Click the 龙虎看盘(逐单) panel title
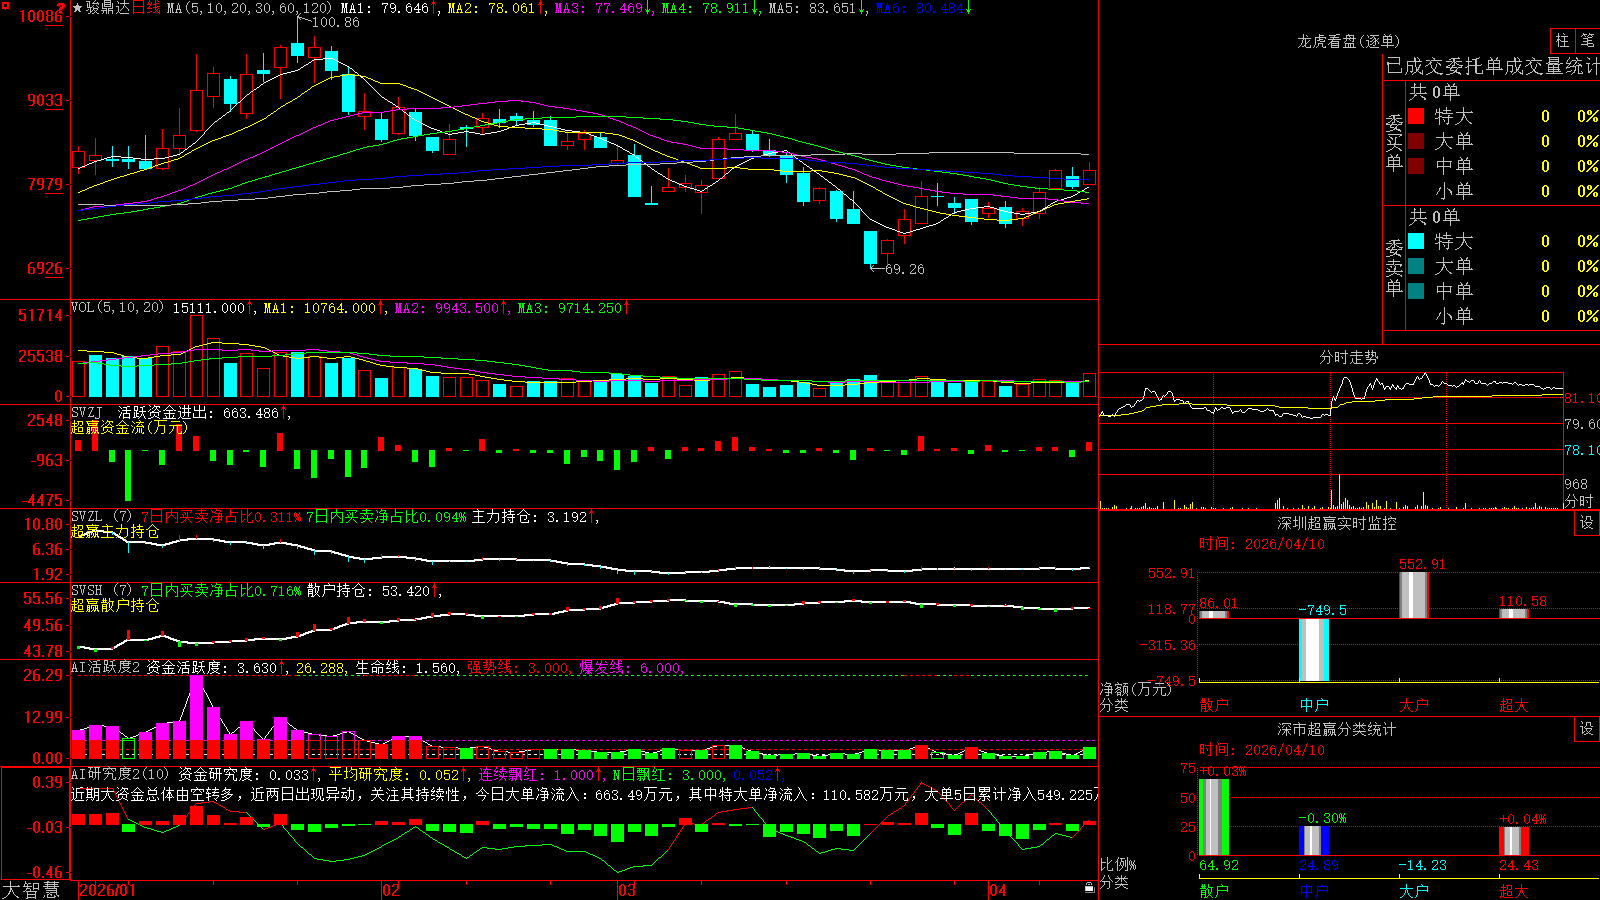The width and height of the screenshot is (1600, 900). click(1349, 41)
